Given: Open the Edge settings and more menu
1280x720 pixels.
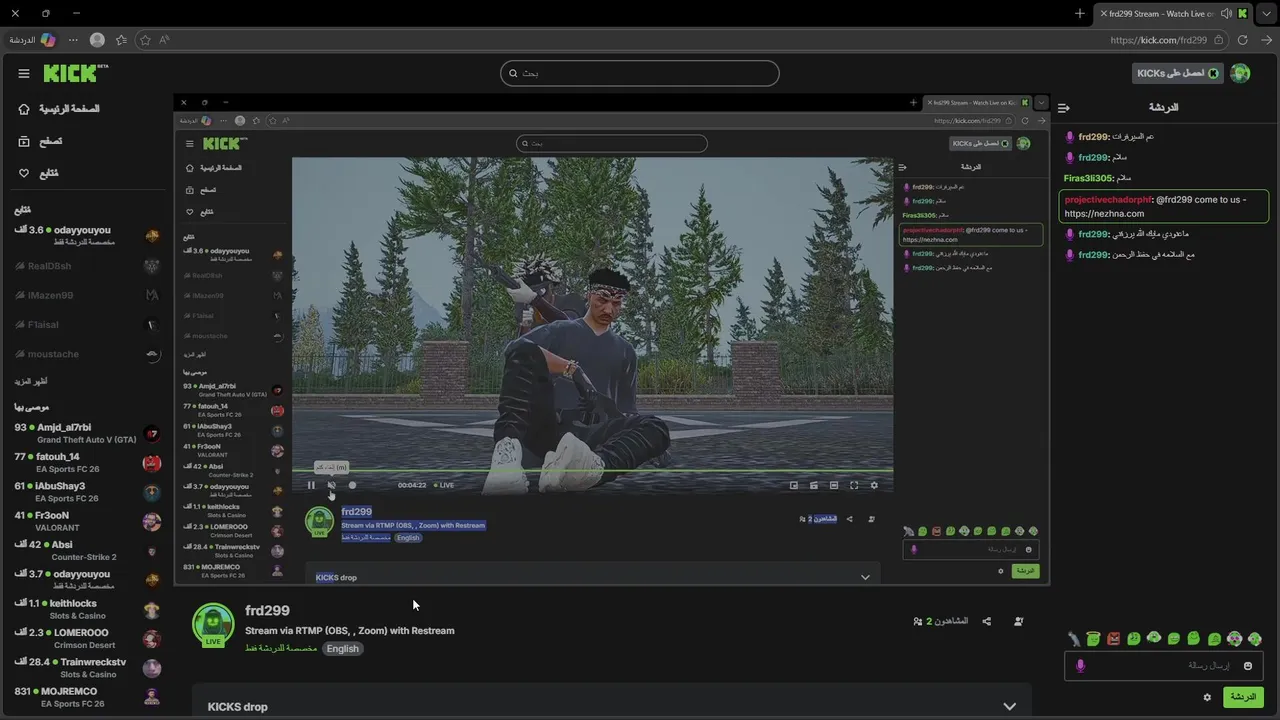Looking at the screenshot, I should click(x=73, y=40).
